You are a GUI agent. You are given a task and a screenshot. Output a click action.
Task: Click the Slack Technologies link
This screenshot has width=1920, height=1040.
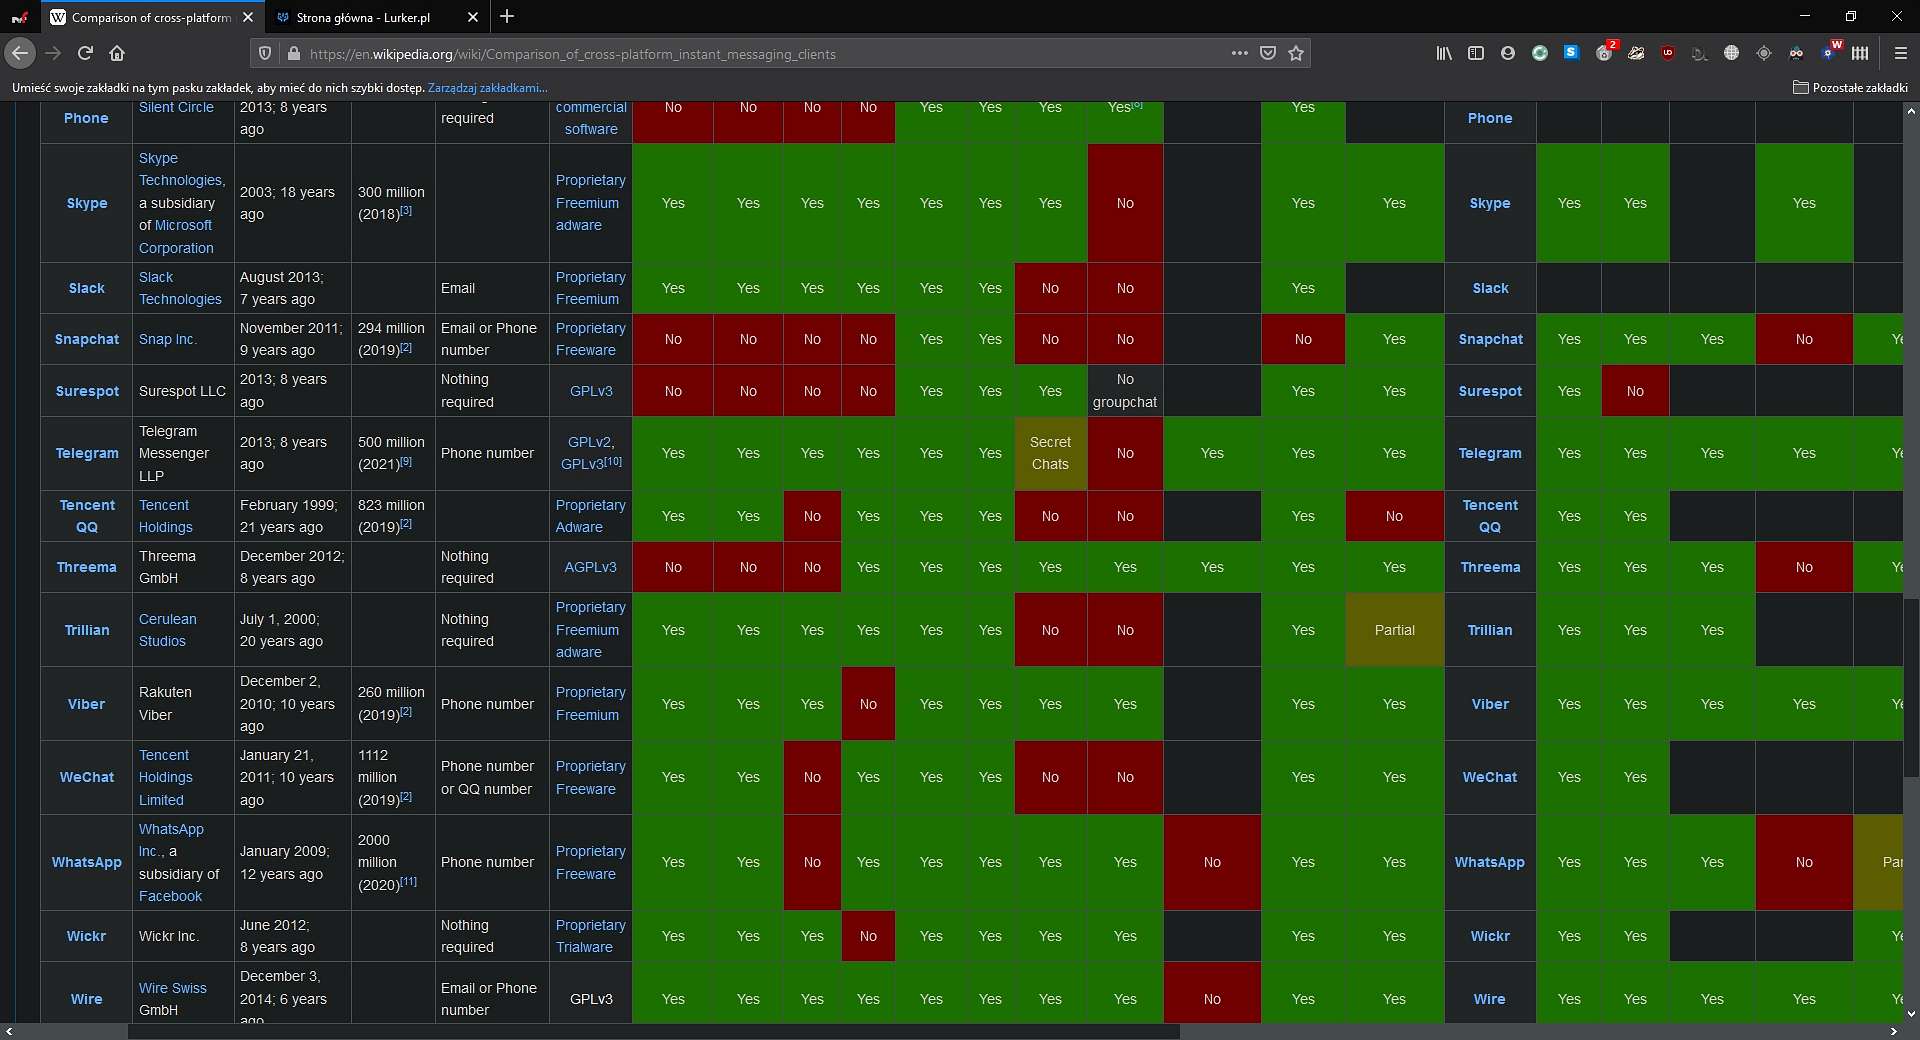click(x=180, y=288)
